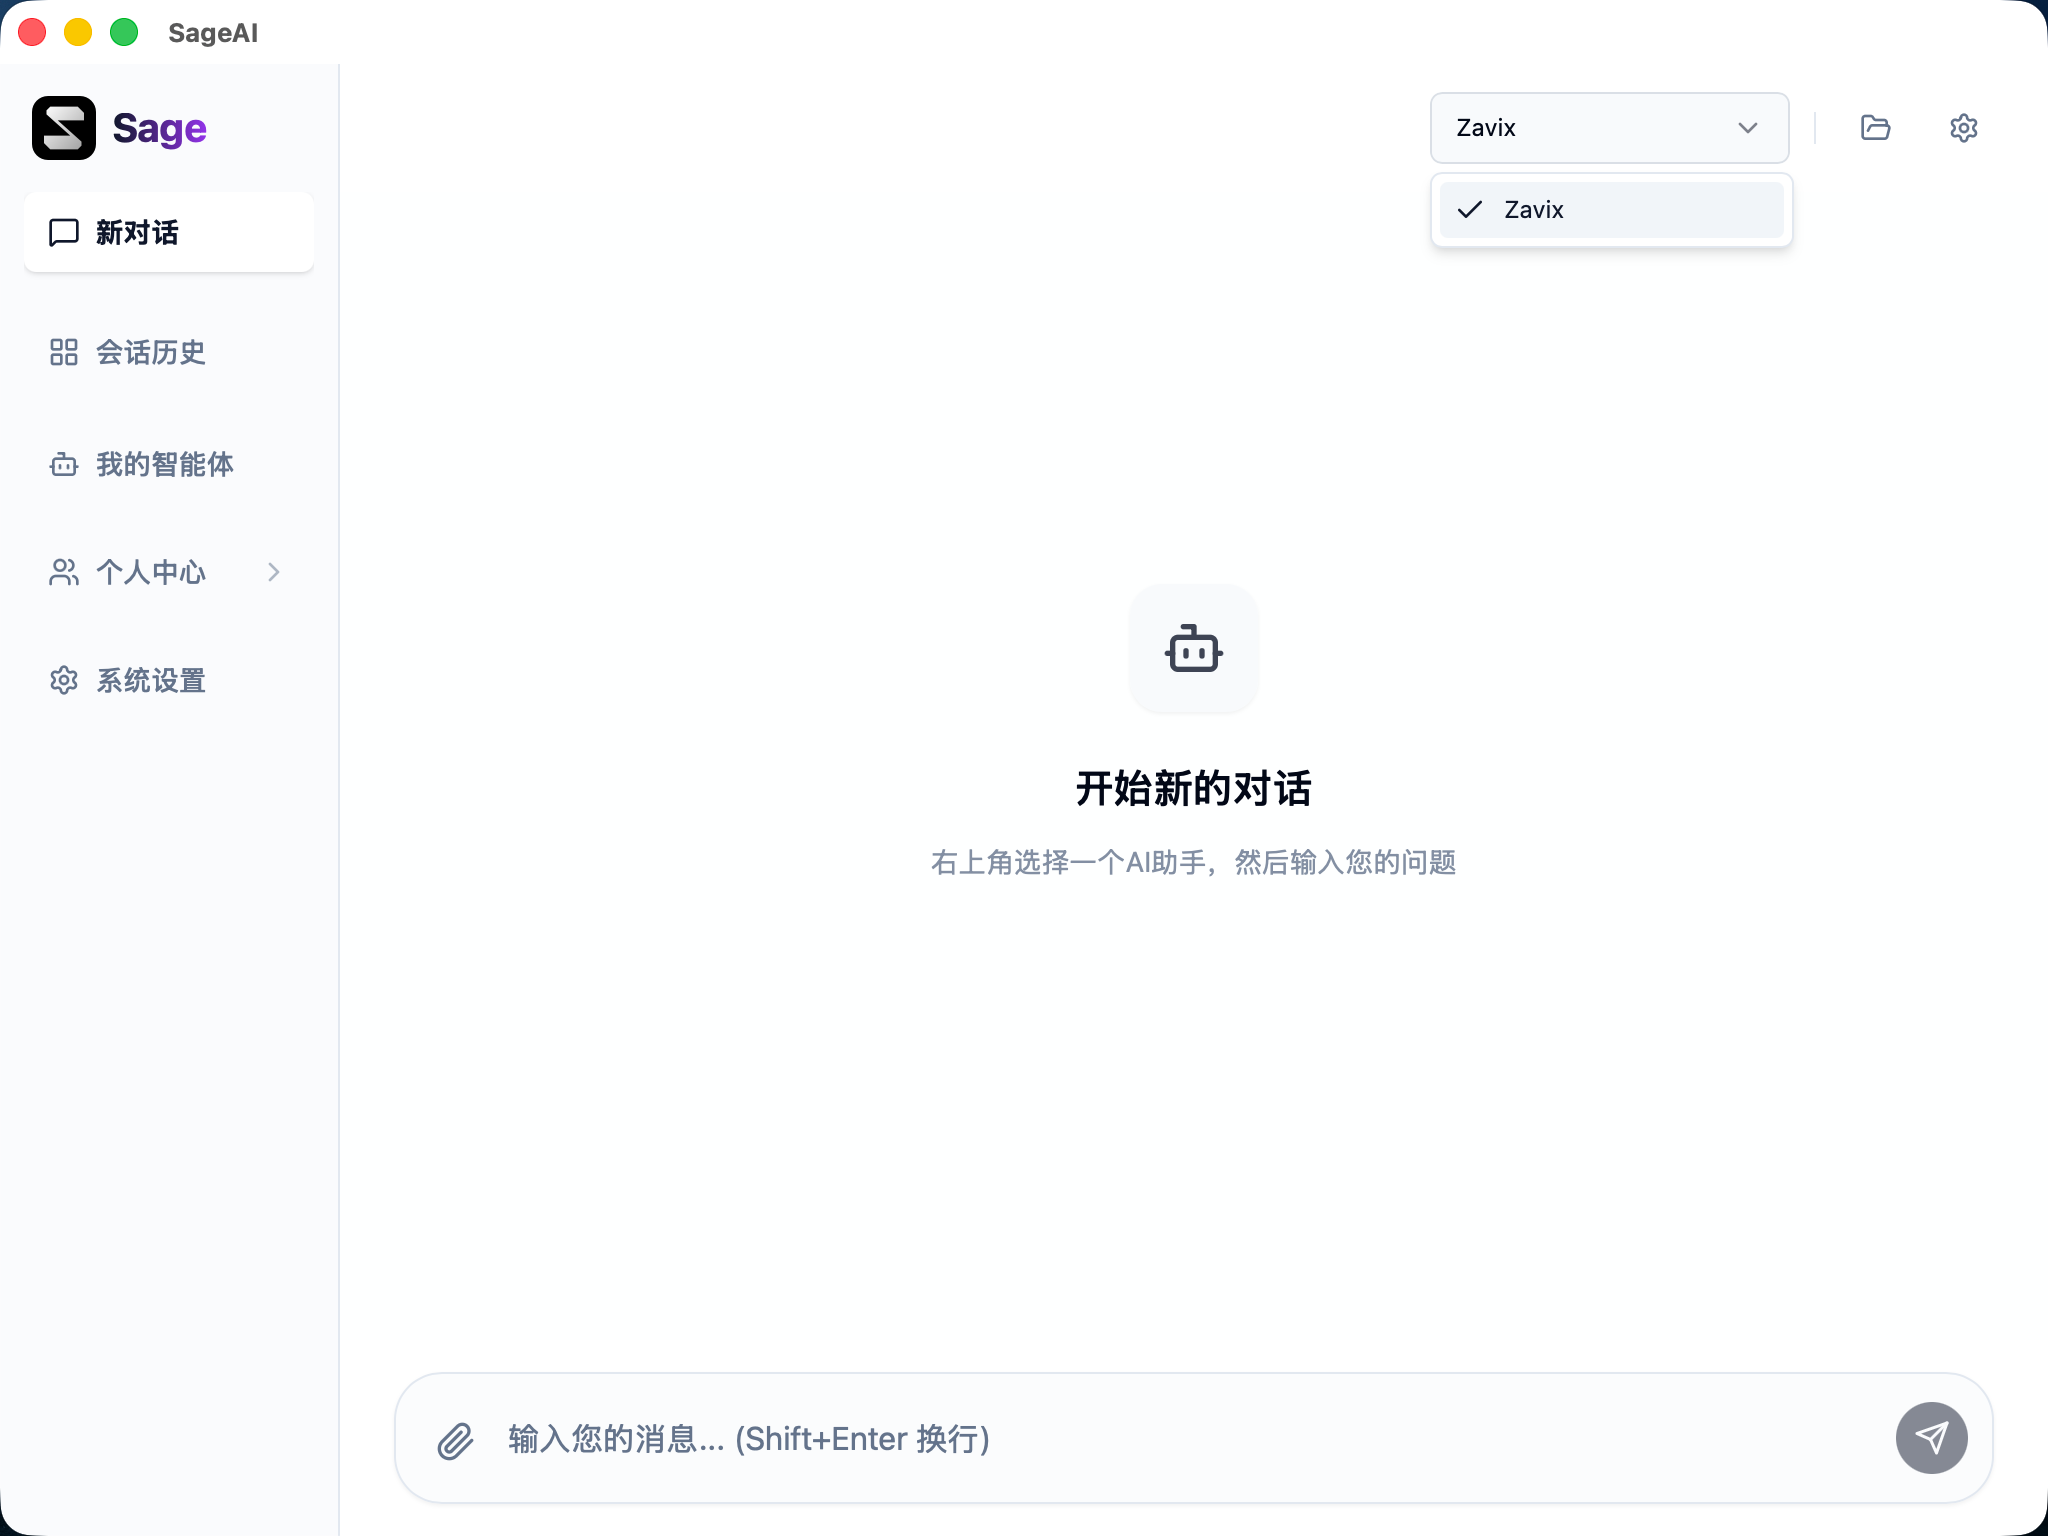
Task: Click the attachment paperclip icon
Action: [456, 1438]
